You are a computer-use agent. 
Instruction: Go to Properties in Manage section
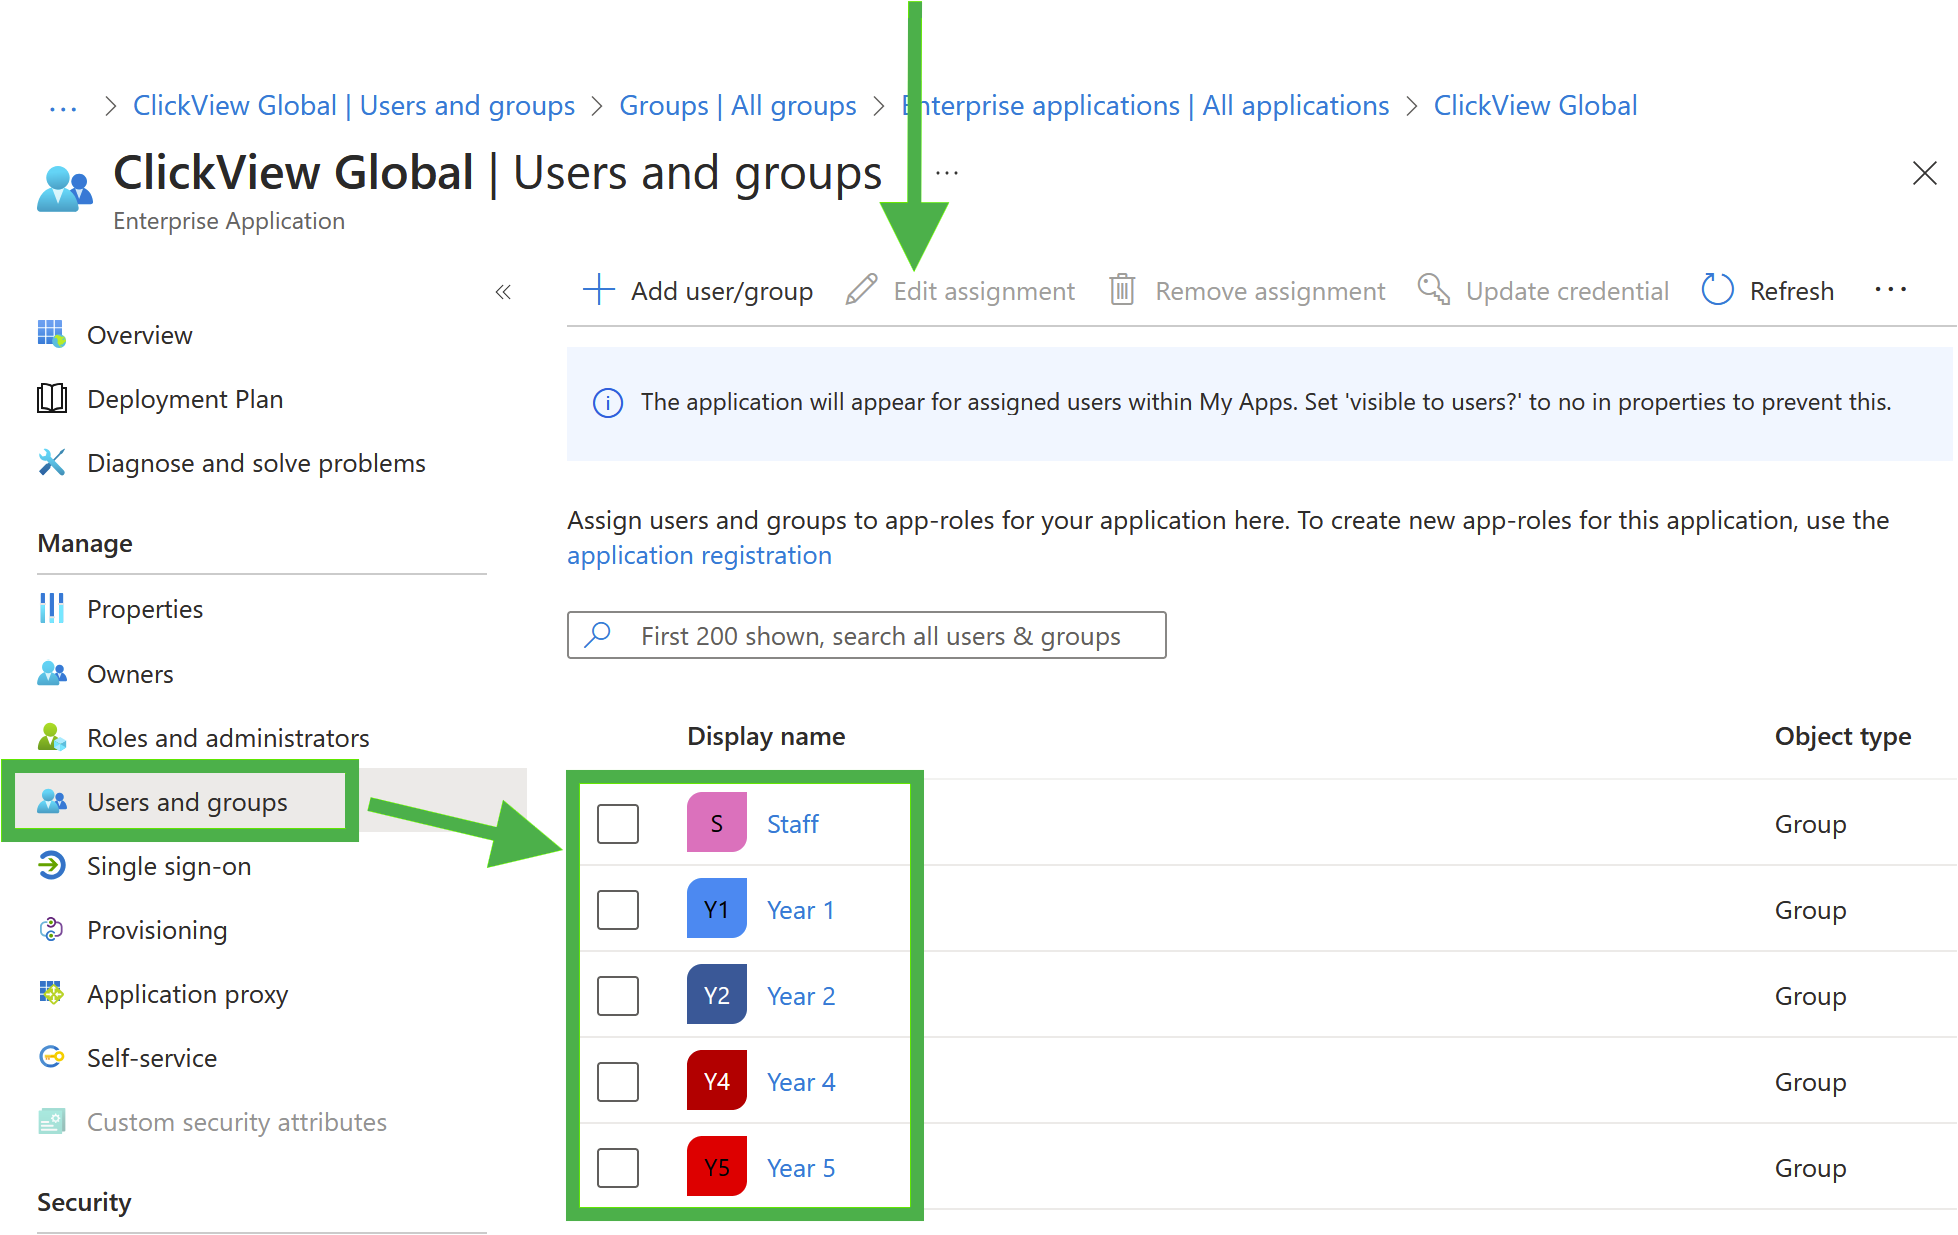pyautogui.click(x=145, y=609)
